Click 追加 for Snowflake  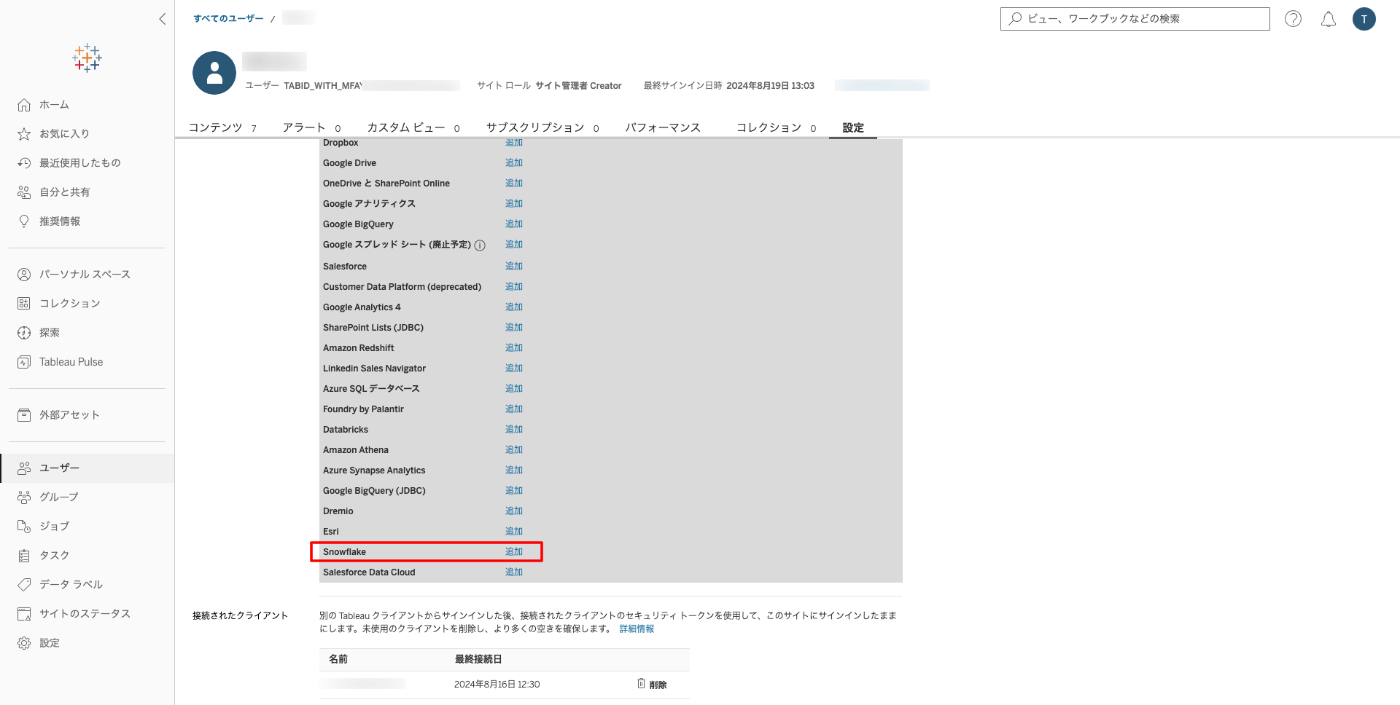coord(514,552)
